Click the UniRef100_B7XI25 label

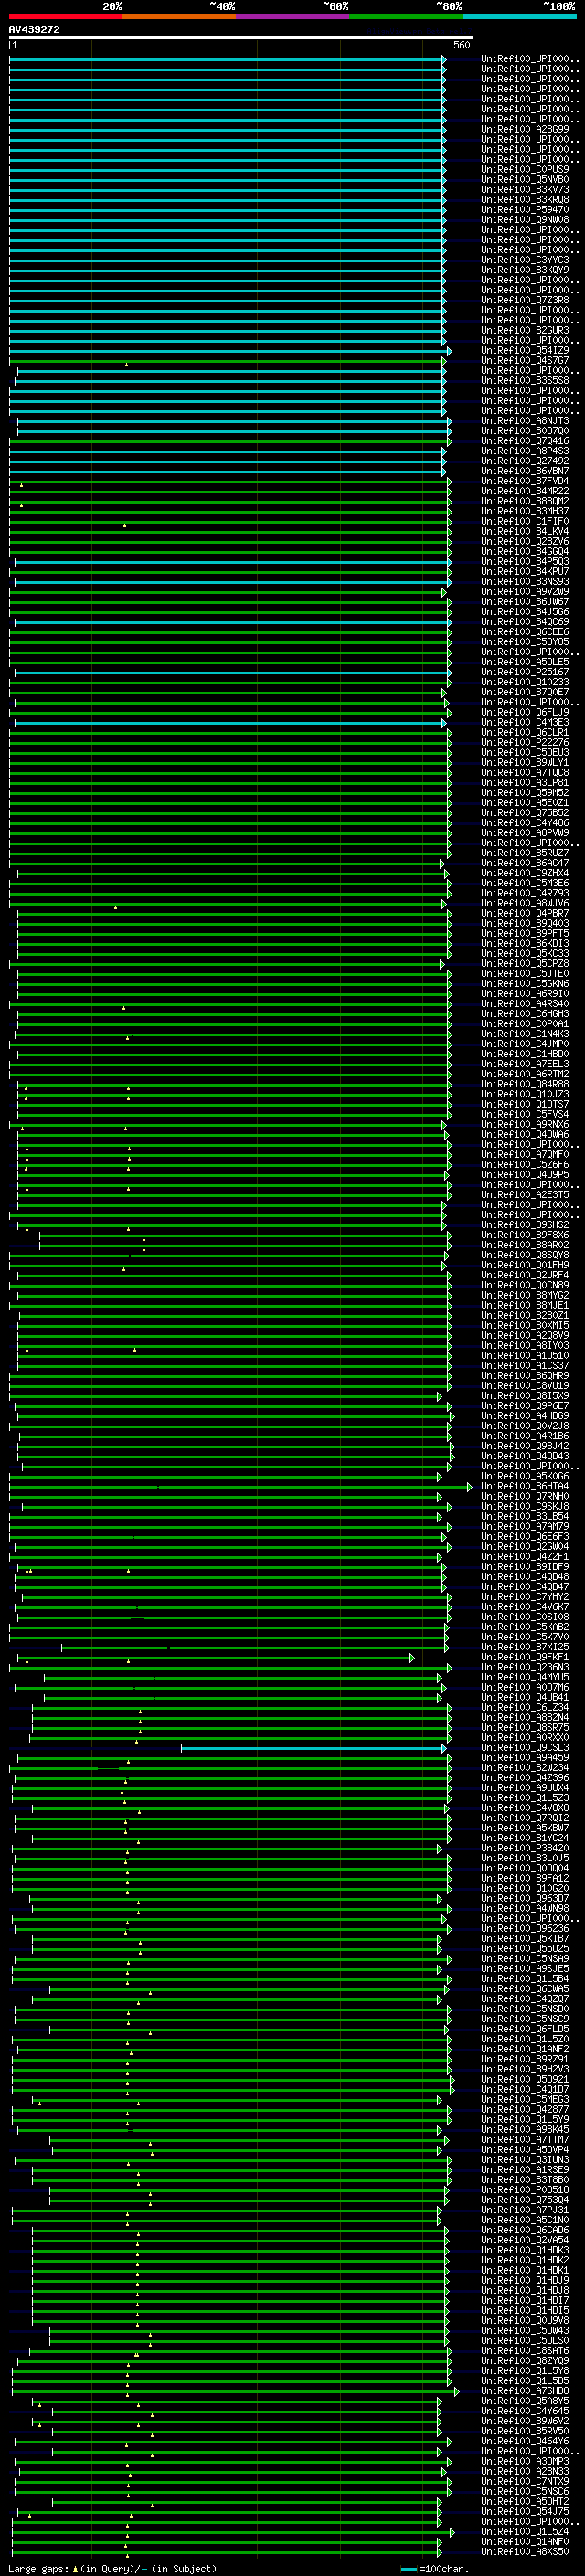pos(524,1647)
